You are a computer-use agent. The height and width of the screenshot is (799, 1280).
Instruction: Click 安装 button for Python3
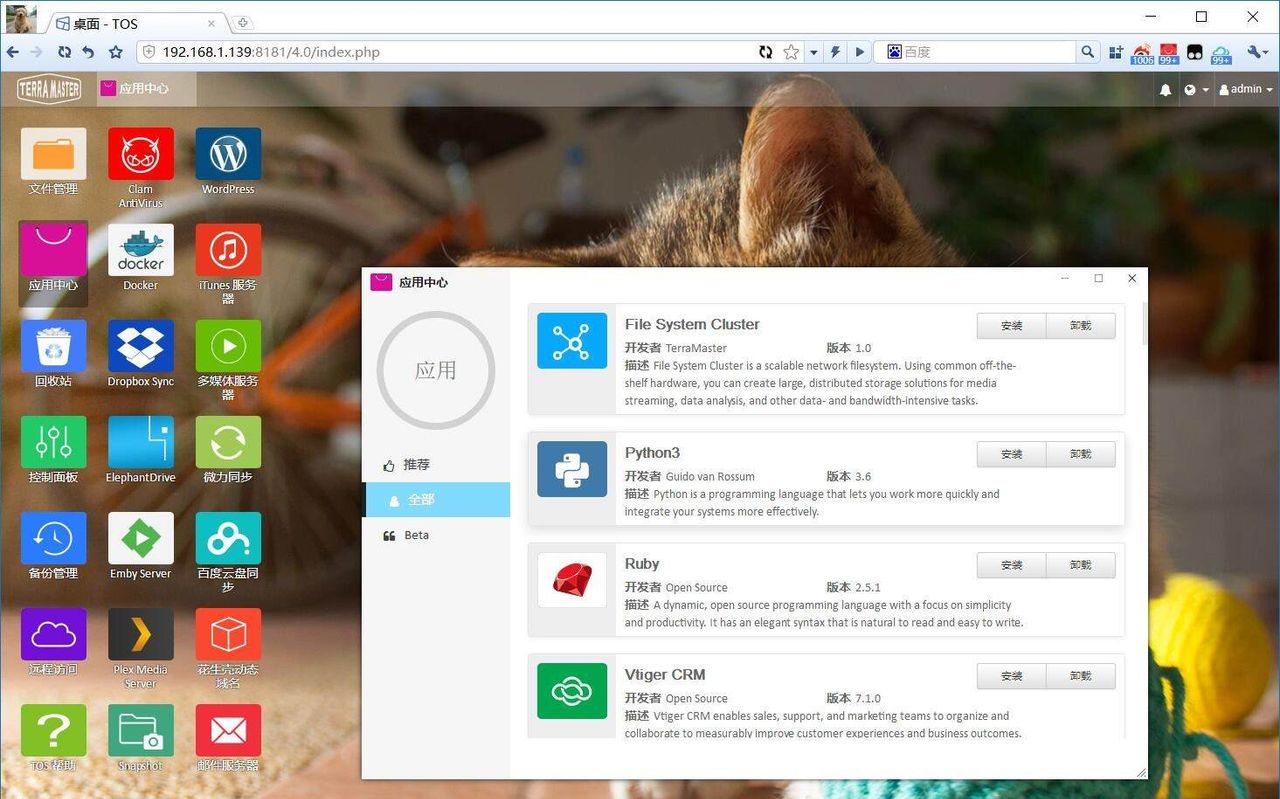(x=1011, y=454)
